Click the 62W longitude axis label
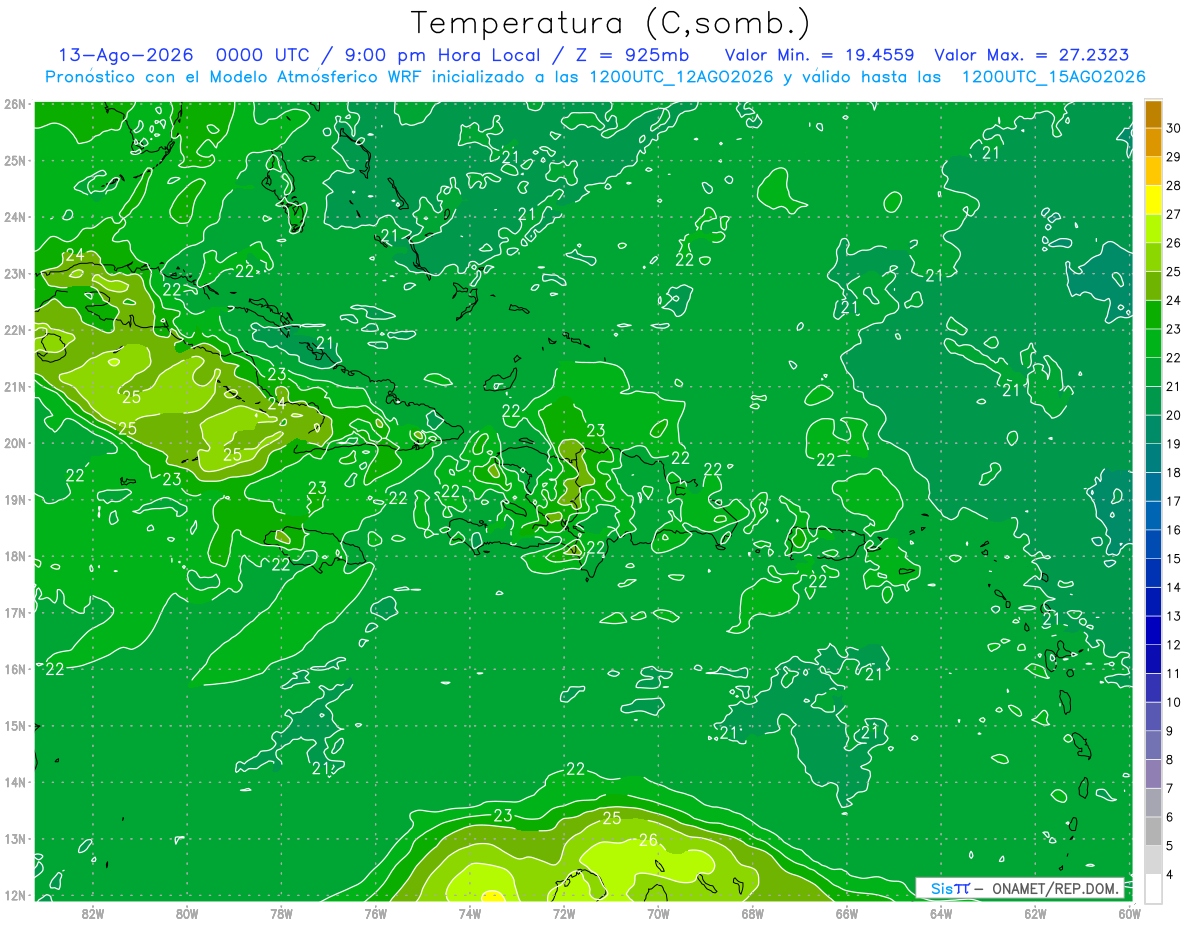The width and height of the screenshot is (1200, 927). 1035,912
